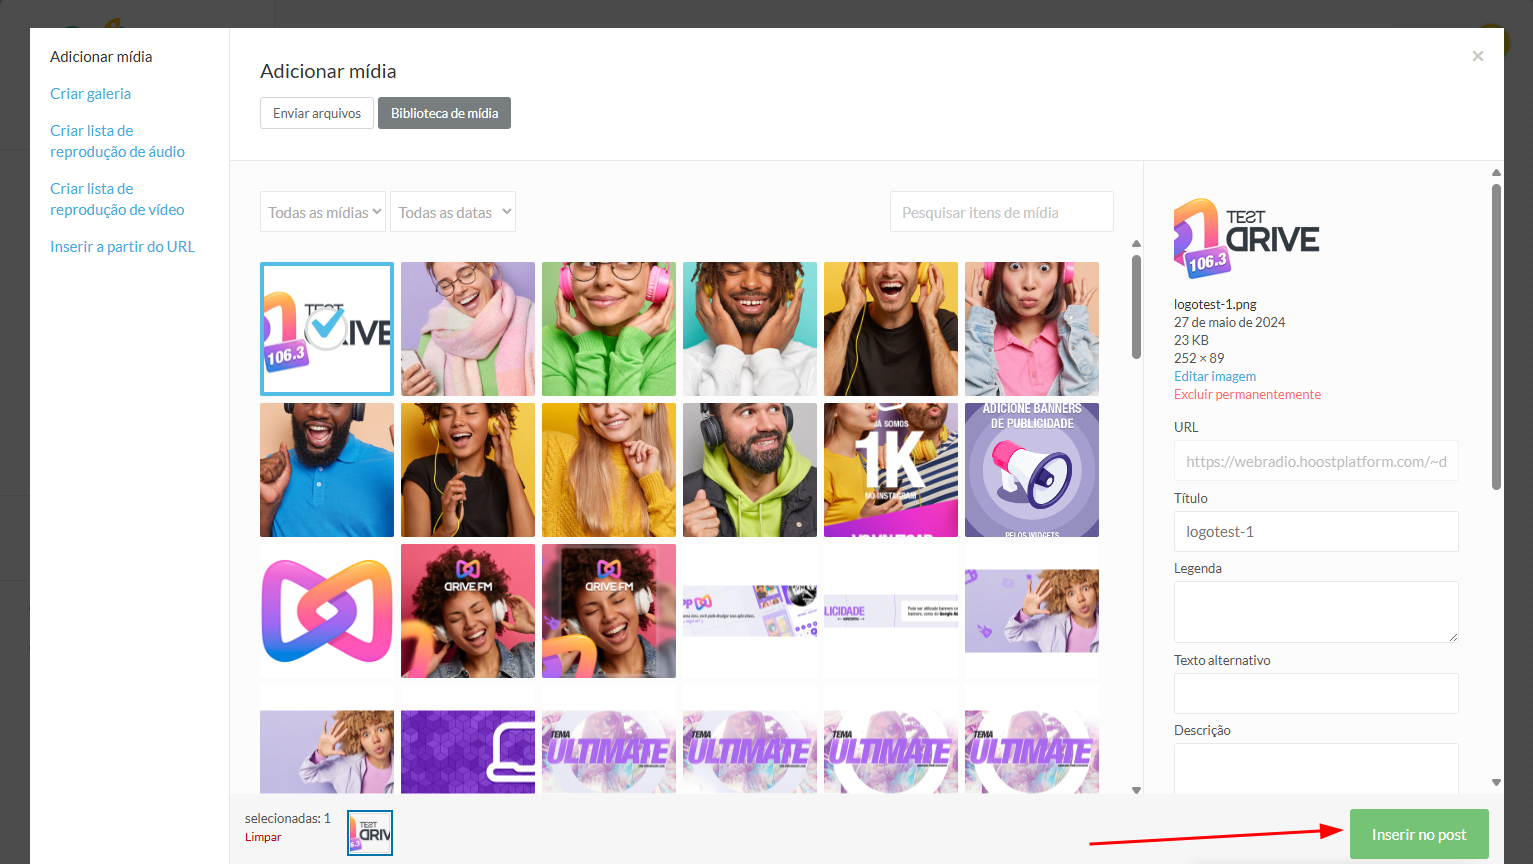Click the URL field of the attachment
This screenshot has width=1533, height=864.
click(x=1316, y=461)
